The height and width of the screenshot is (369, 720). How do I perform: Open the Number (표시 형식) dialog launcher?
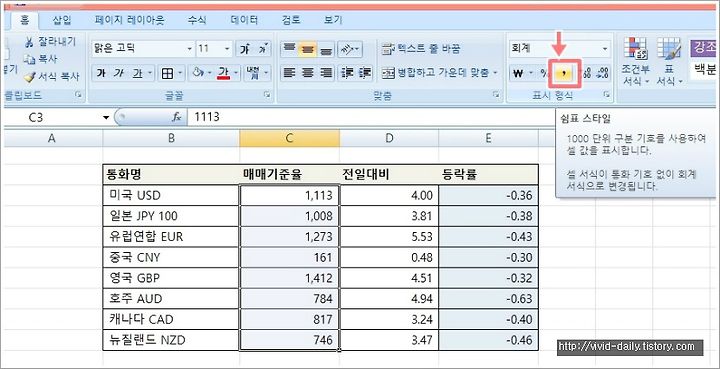607,95
